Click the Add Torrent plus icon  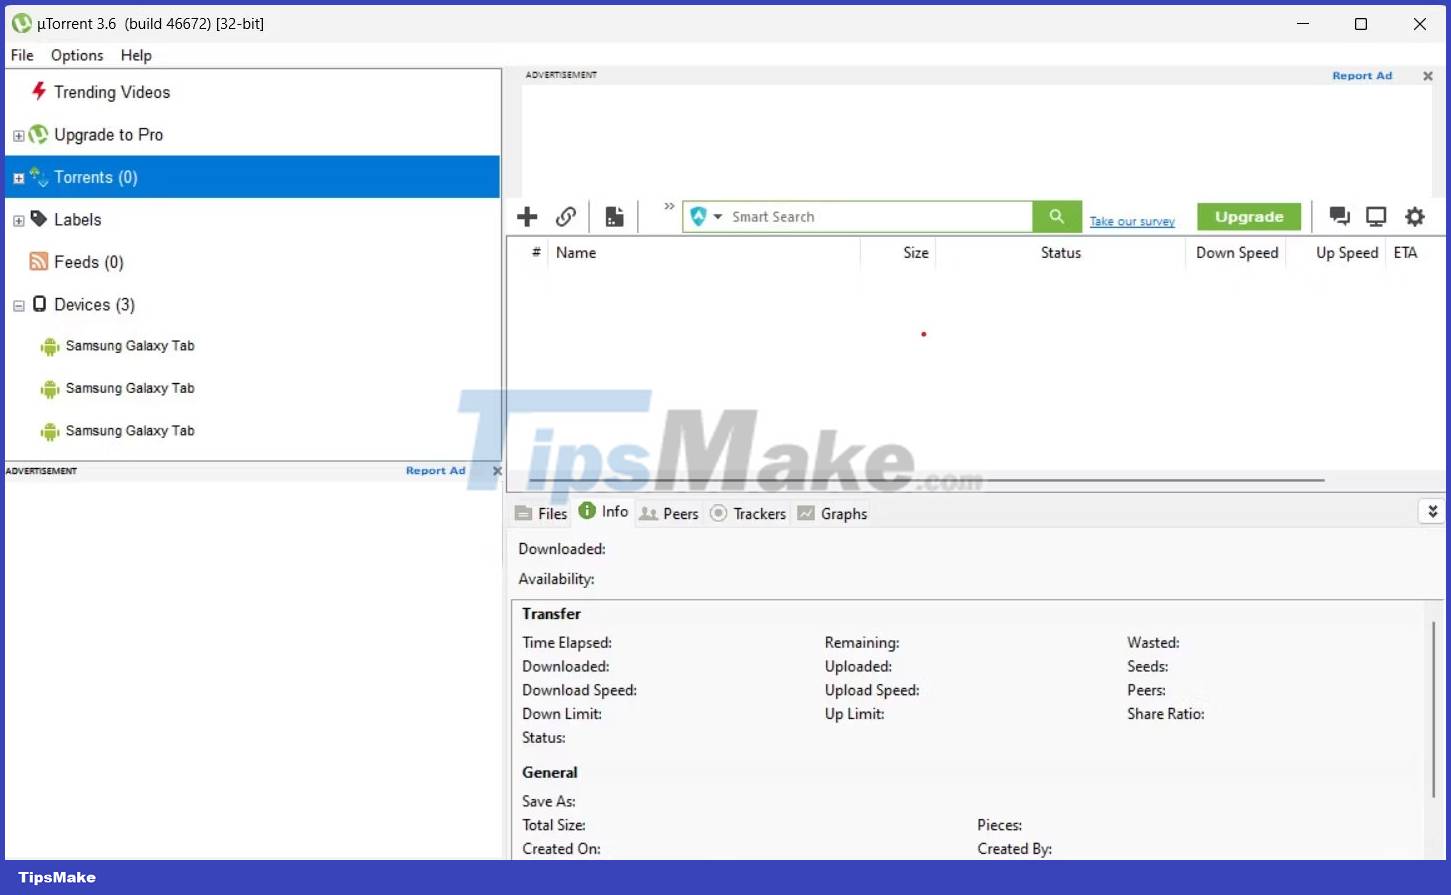[527, 216]
